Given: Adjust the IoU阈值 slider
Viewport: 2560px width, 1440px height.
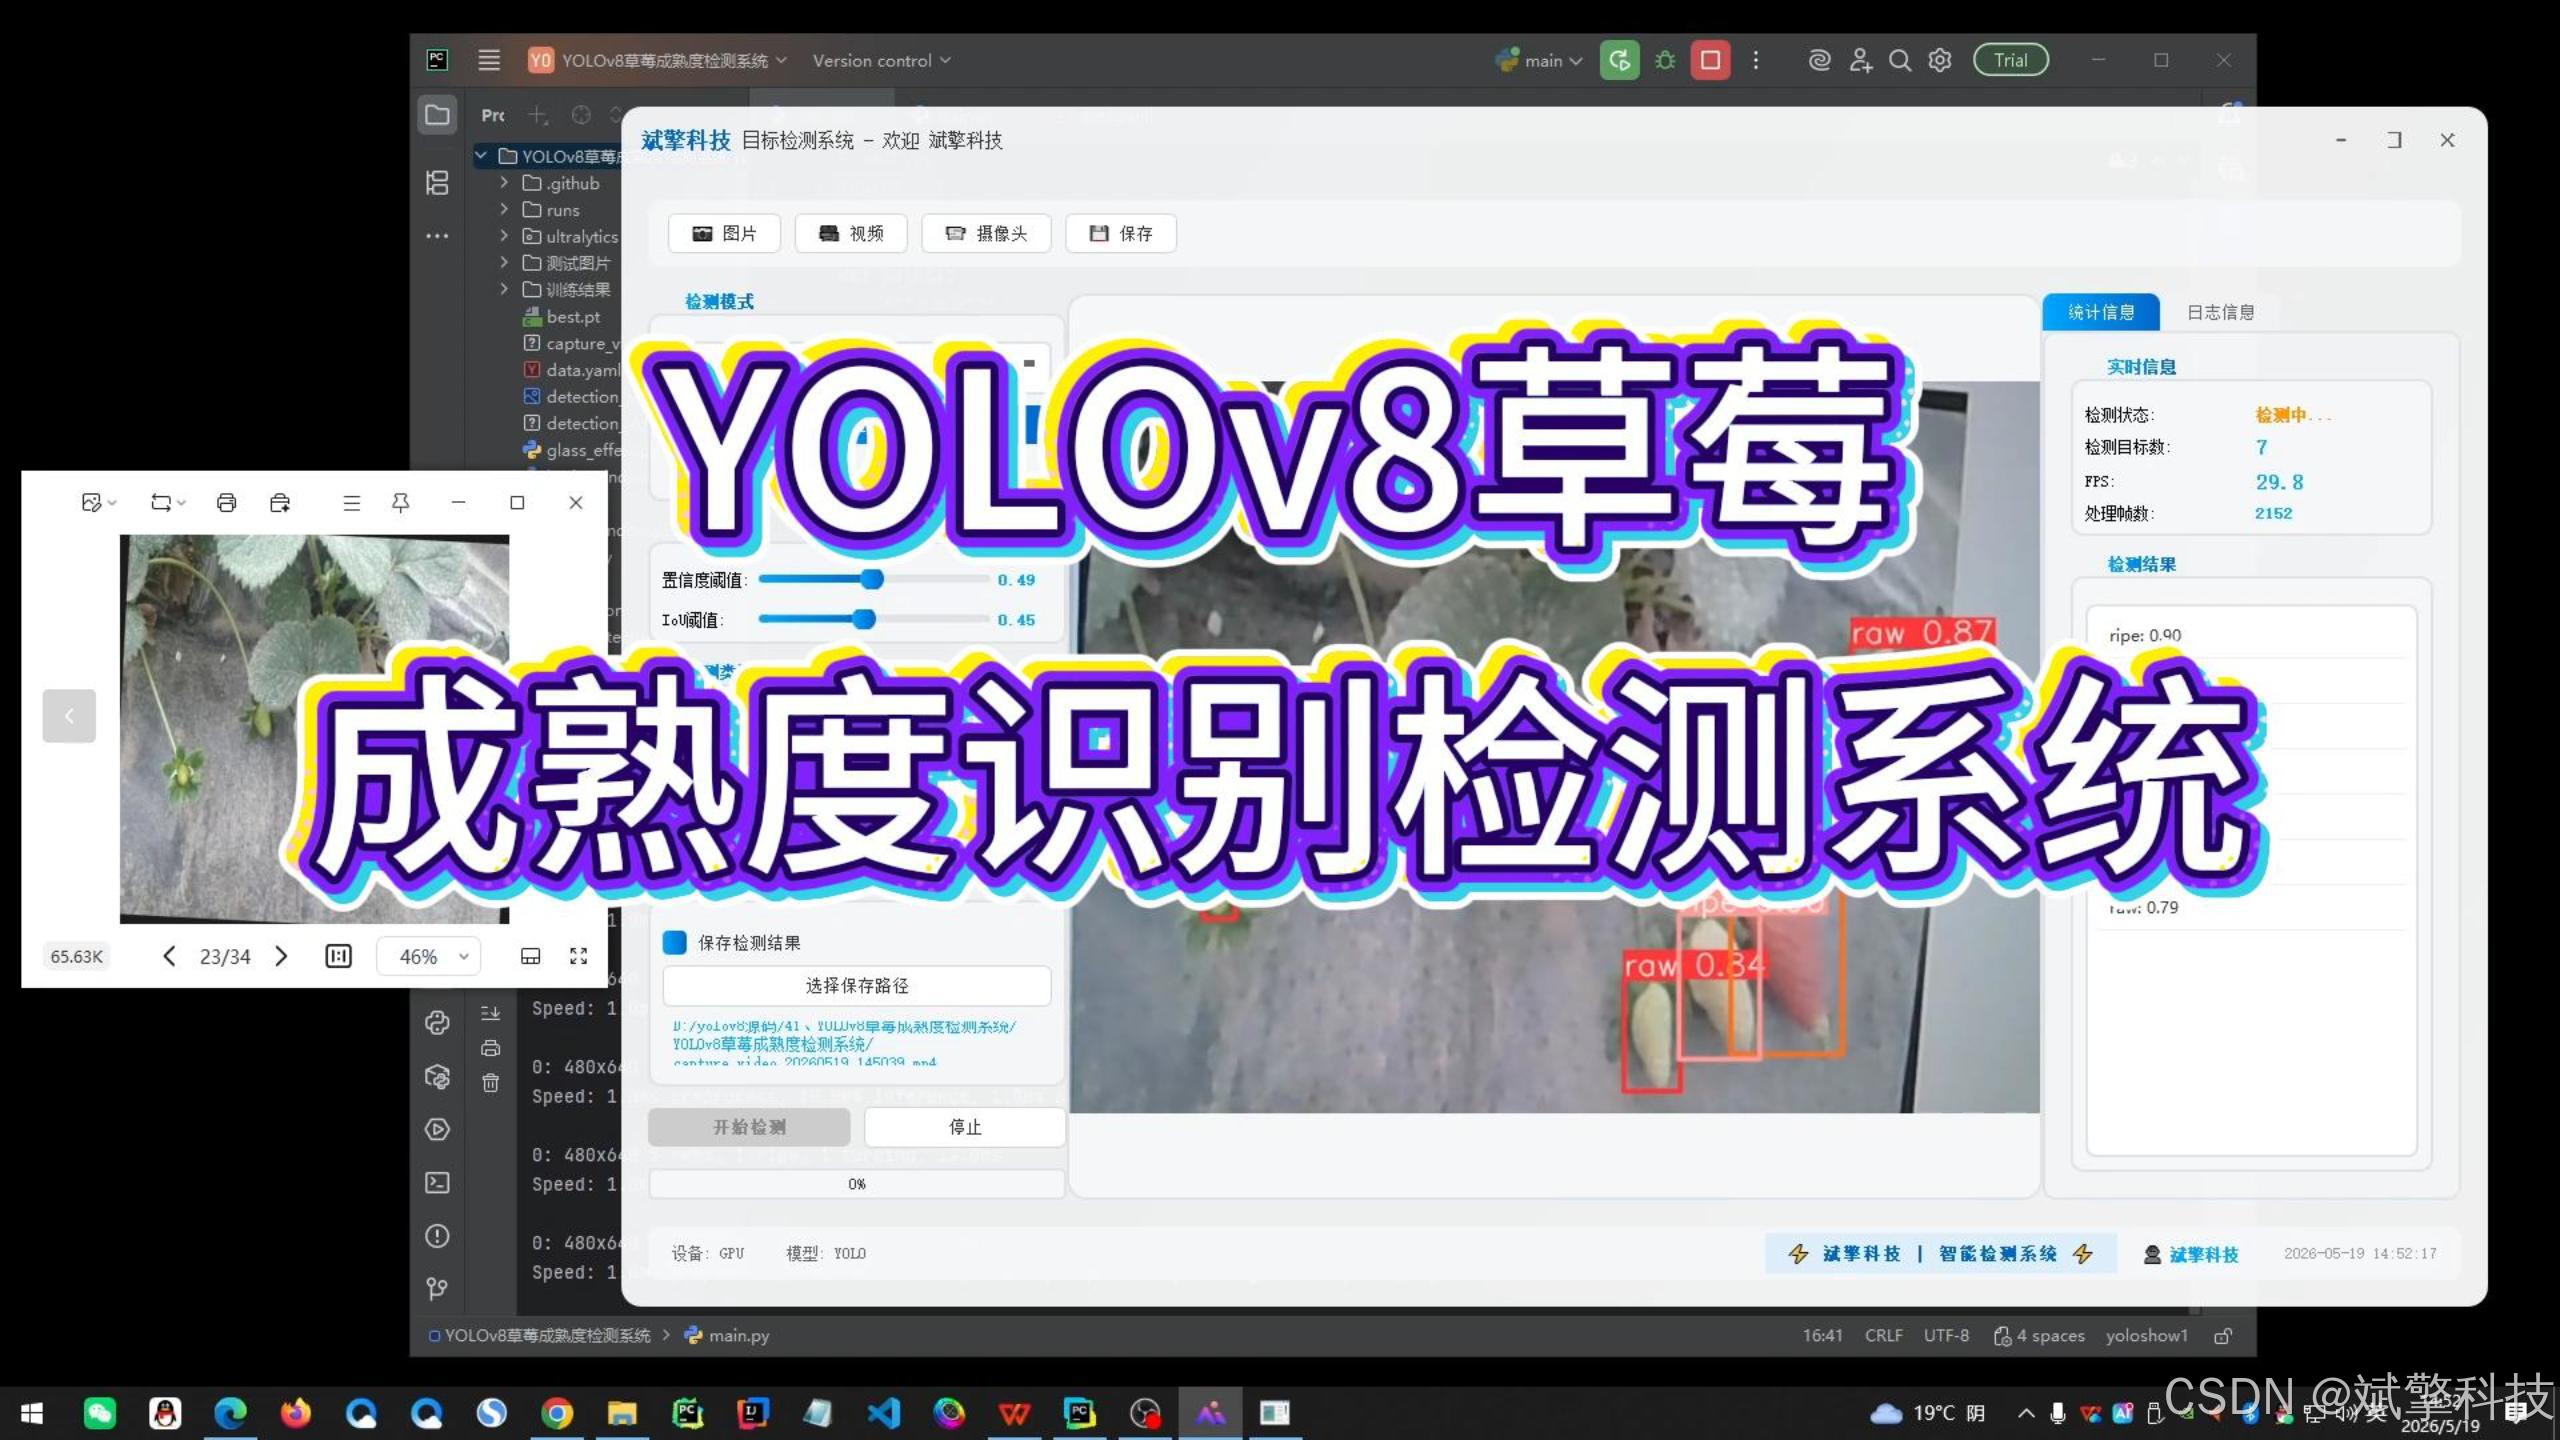Looking at the screenshot, I should tap(865, 619).
